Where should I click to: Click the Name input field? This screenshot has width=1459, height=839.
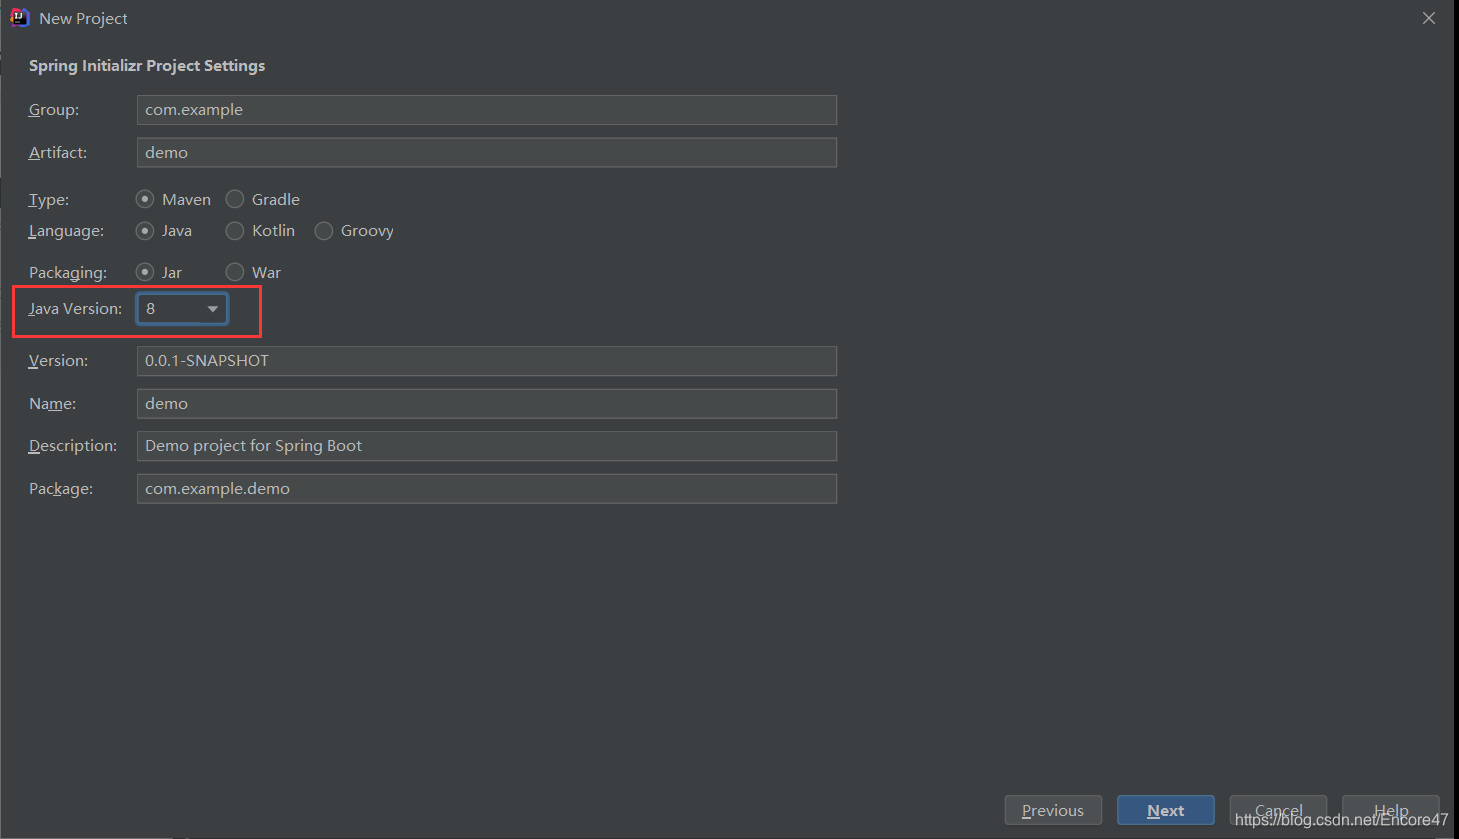pos(486,403)
